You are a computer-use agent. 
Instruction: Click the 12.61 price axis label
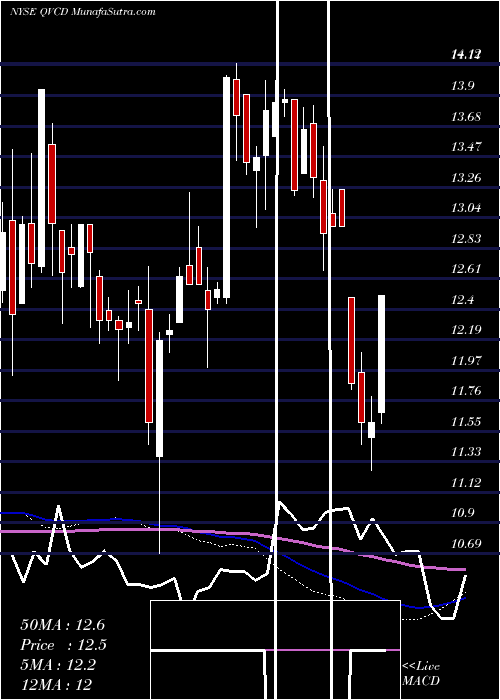466,269
